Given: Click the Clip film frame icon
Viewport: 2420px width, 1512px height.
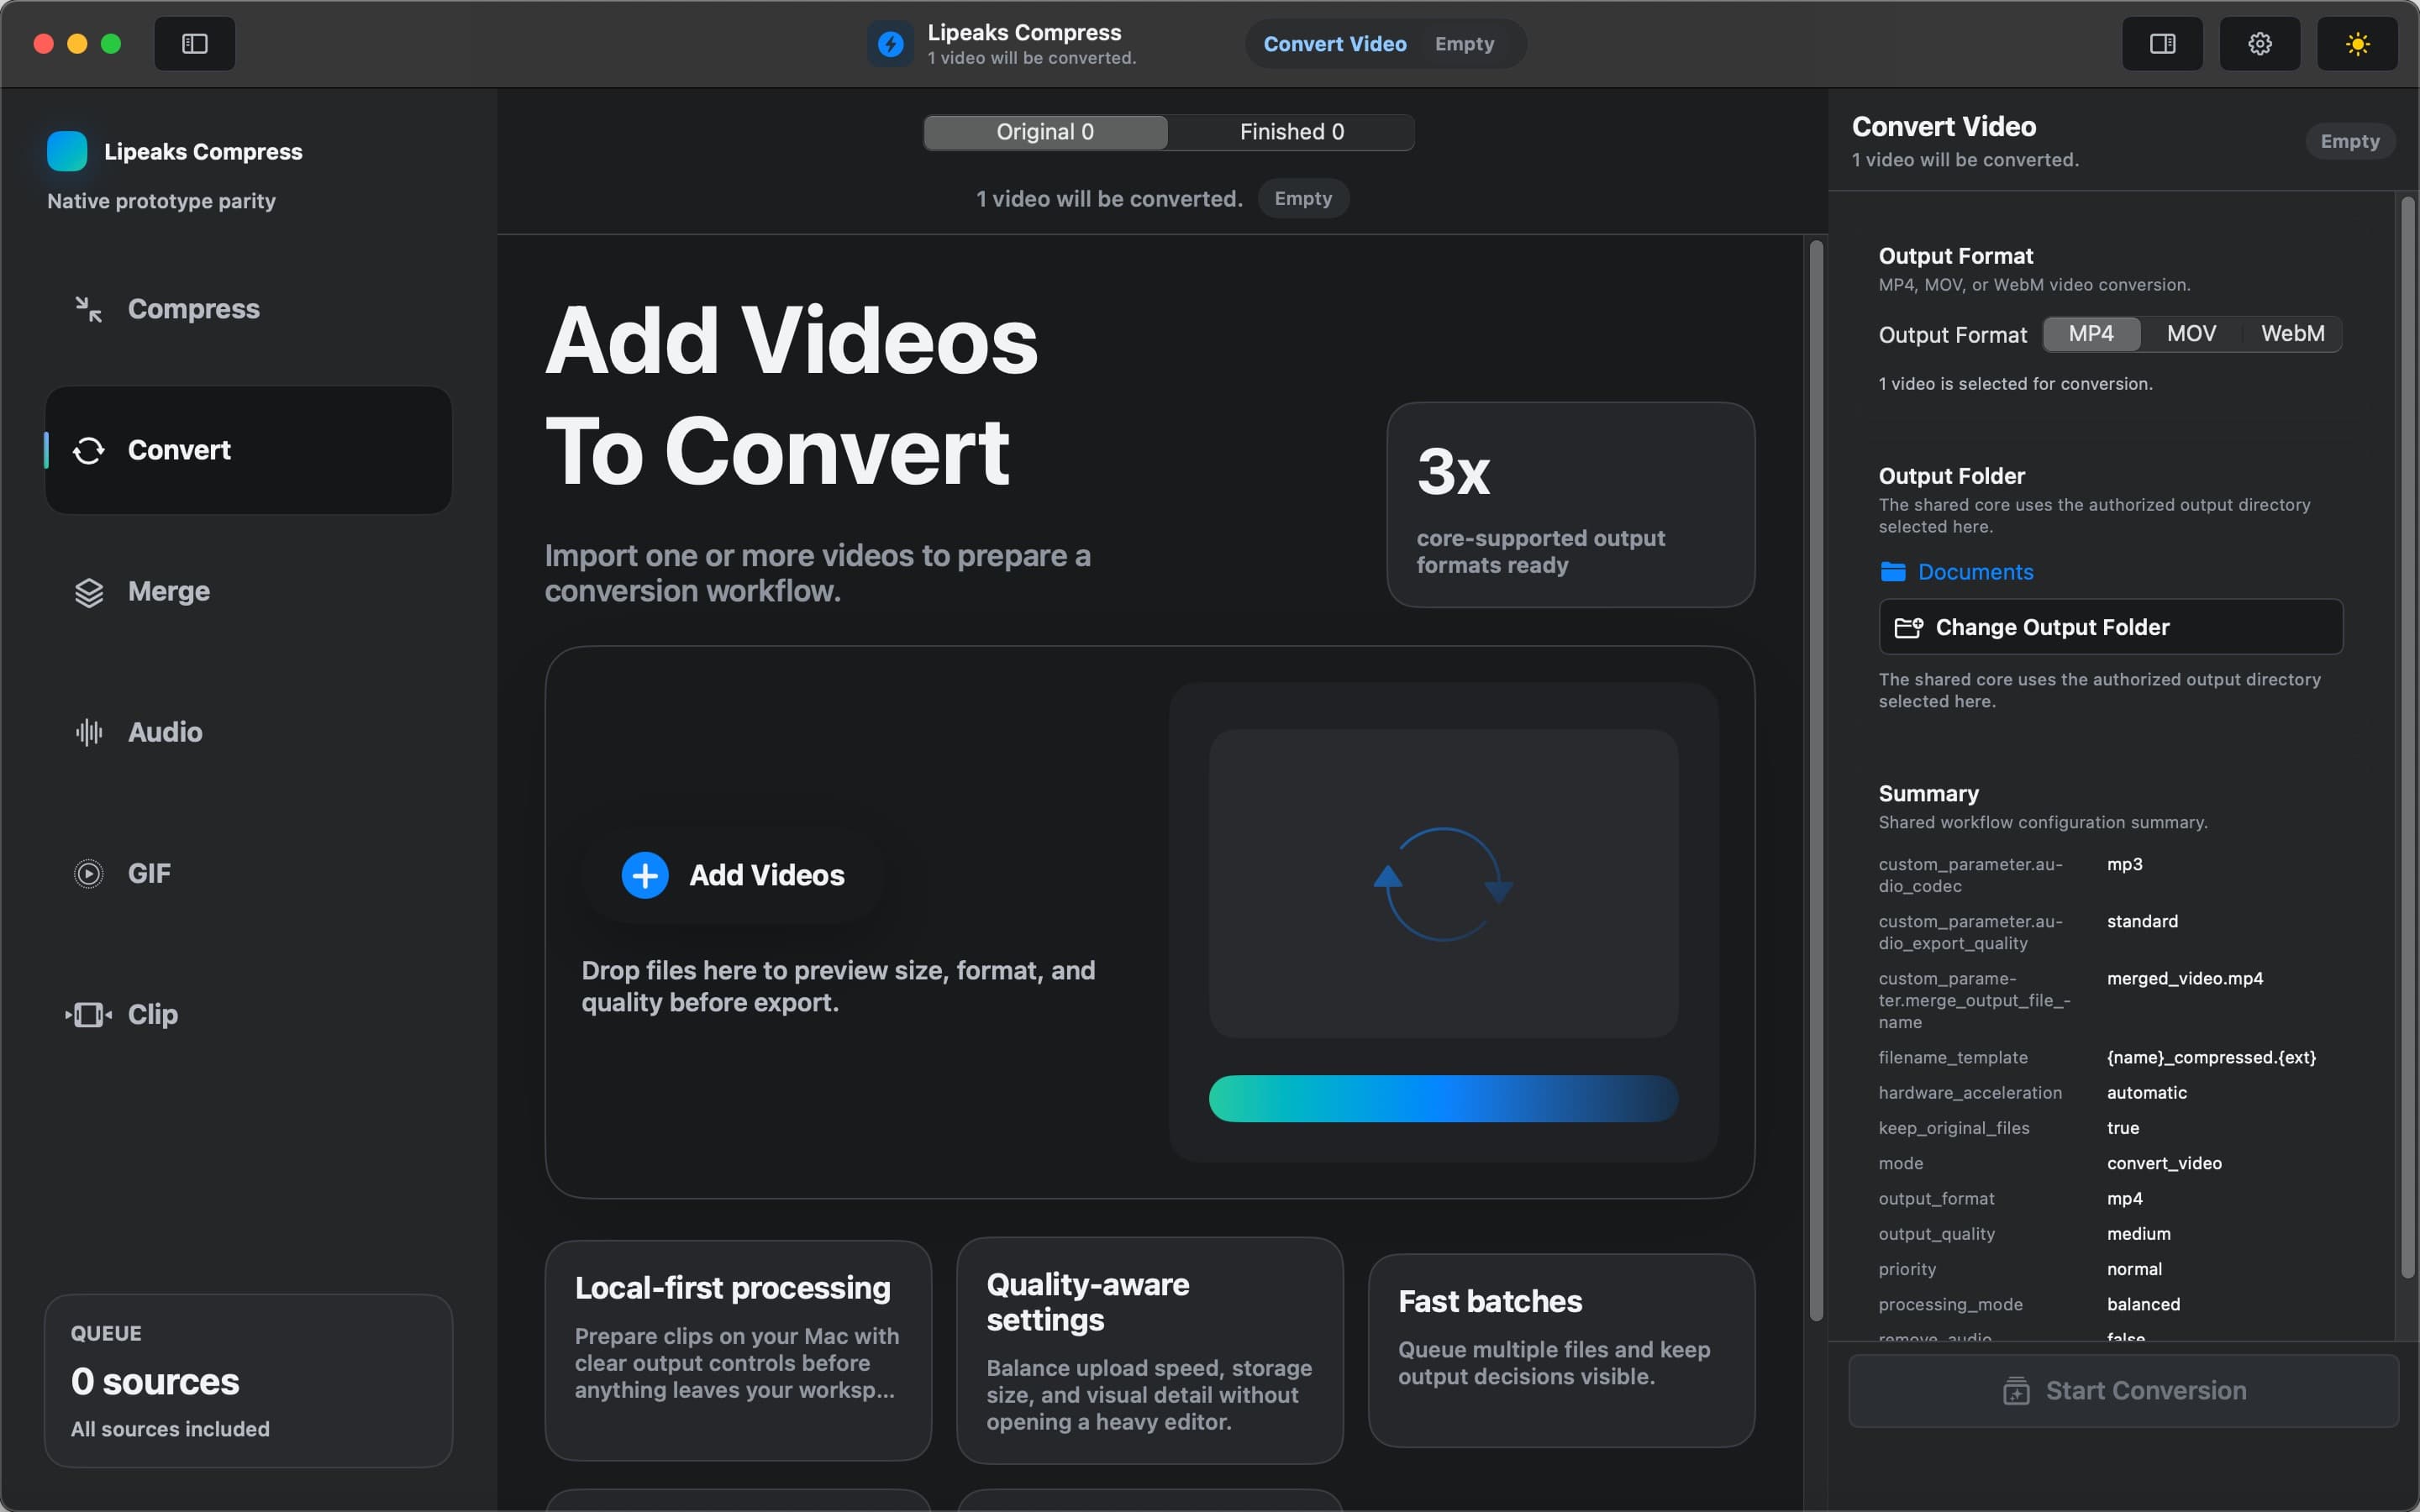Looking at the screenshot, I should pos(89,1014).
